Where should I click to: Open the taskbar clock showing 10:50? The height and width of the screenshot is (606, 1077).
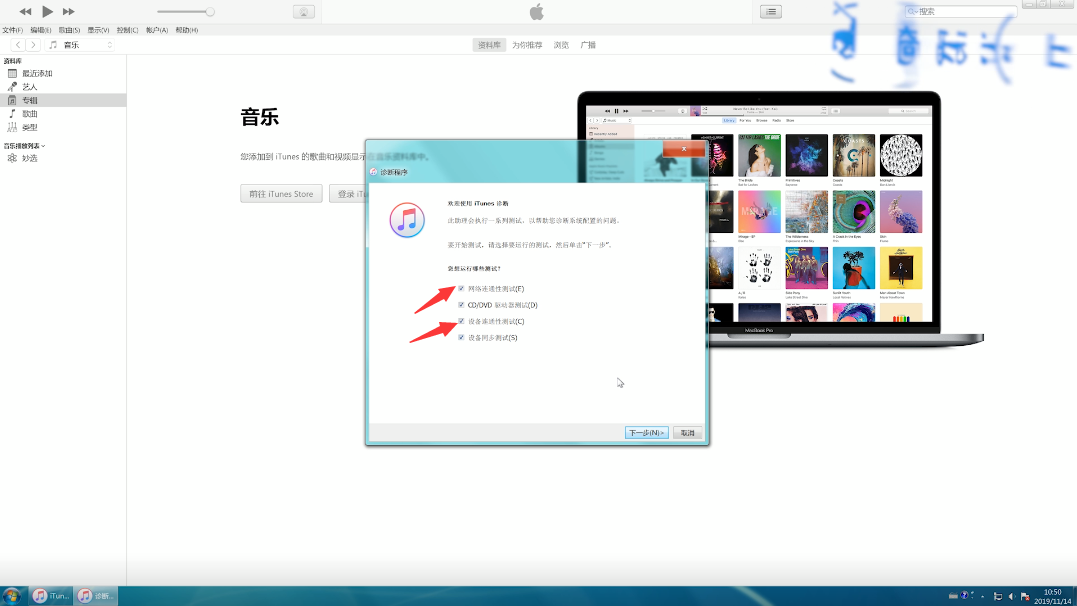[x=1052, y=596]
